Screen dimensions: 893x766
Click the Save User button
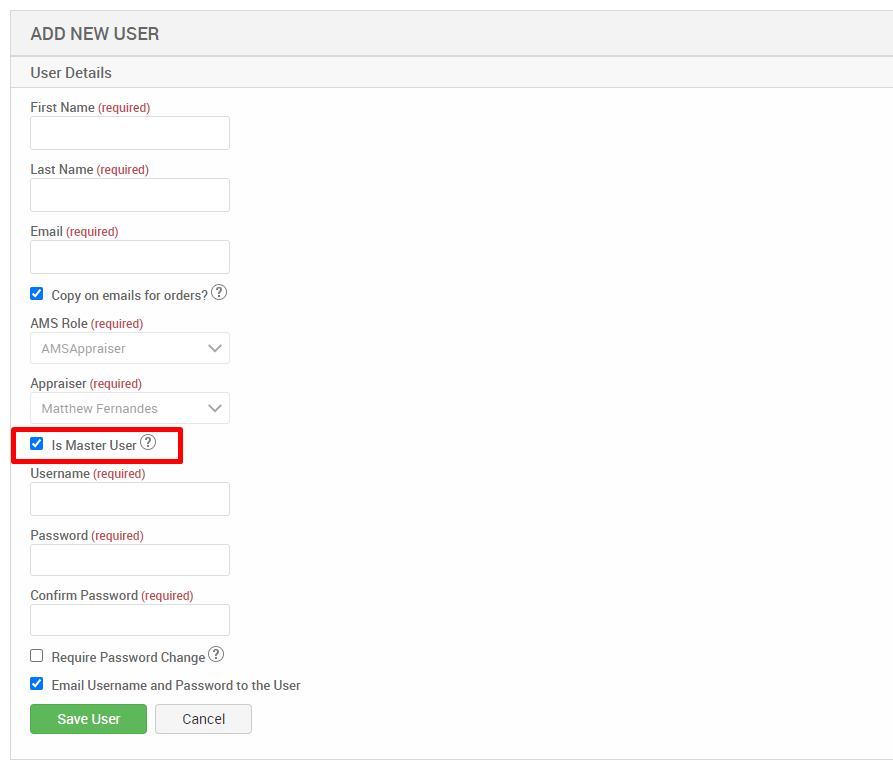pyautogui.click(x=88, y=718)
